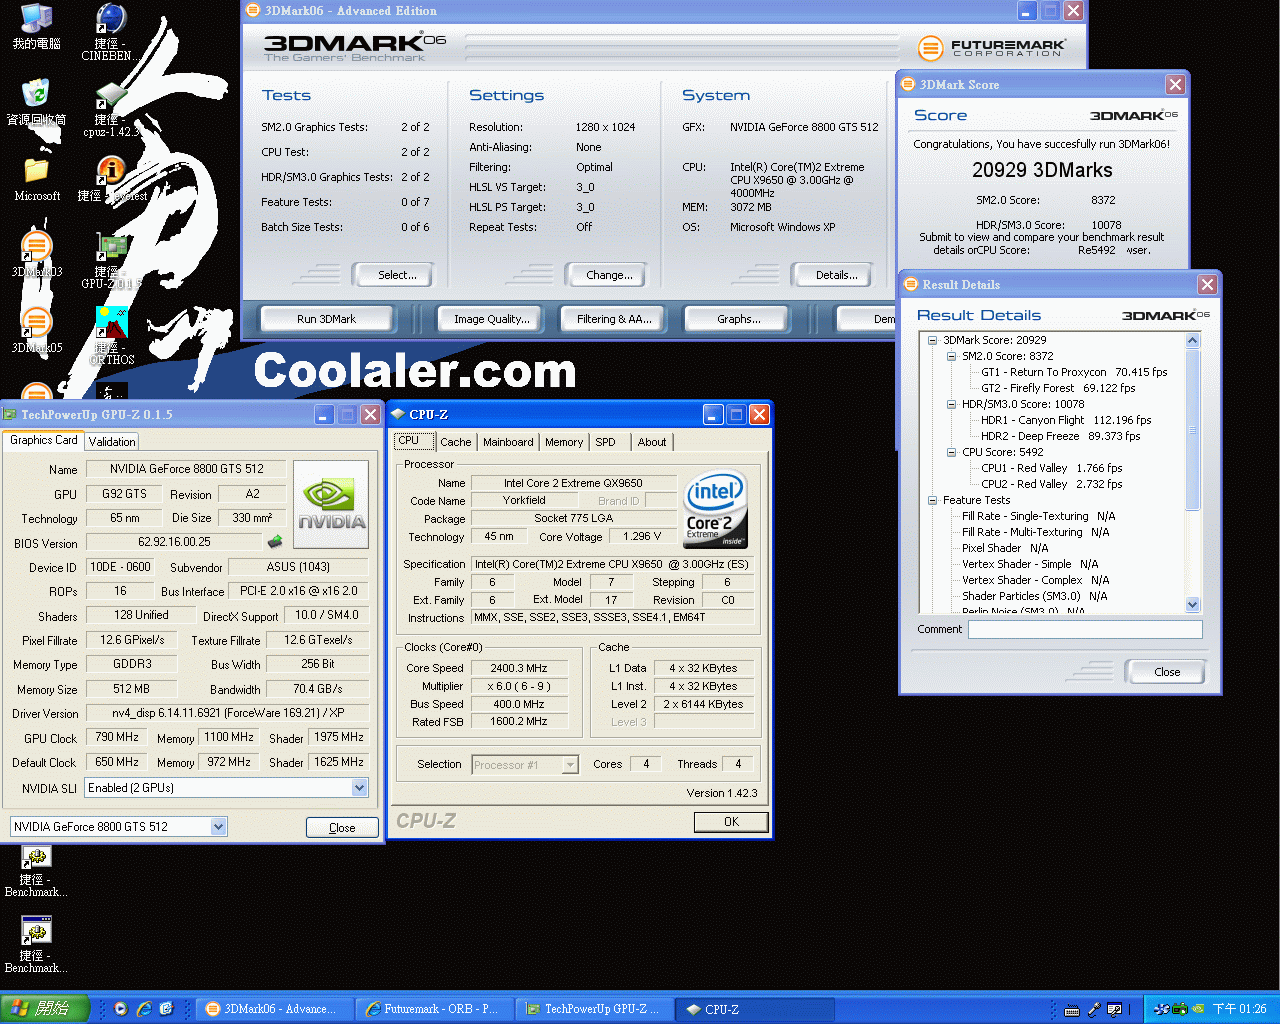Collapse the SM2.0 Score: 8372 tree node
The height and width of the screenshot is (1024, 1280).
951,356
